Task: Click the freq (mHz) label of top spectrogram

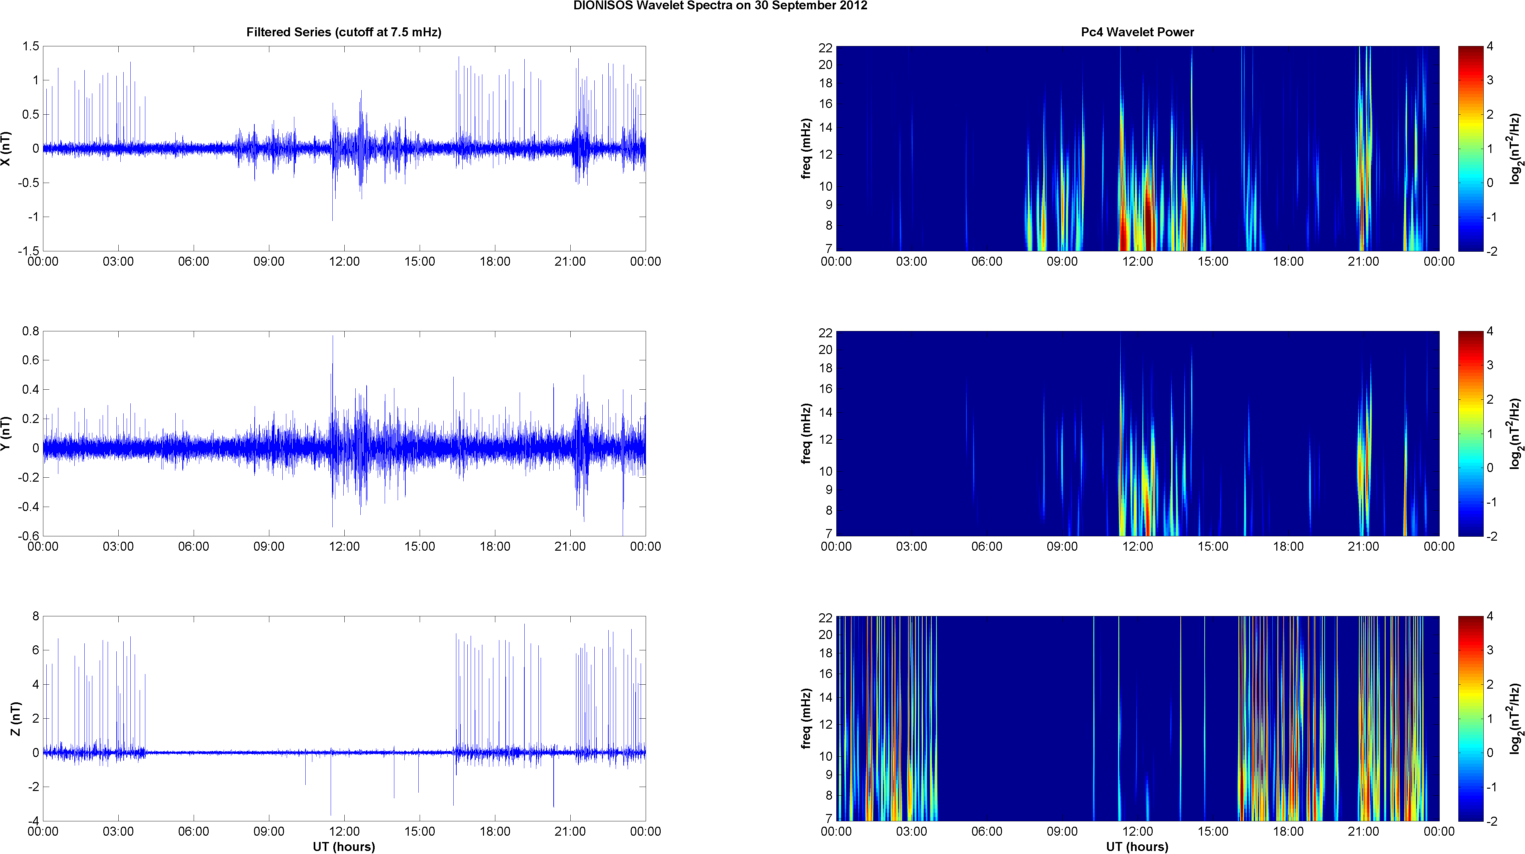Action: (x=806, y=148)
